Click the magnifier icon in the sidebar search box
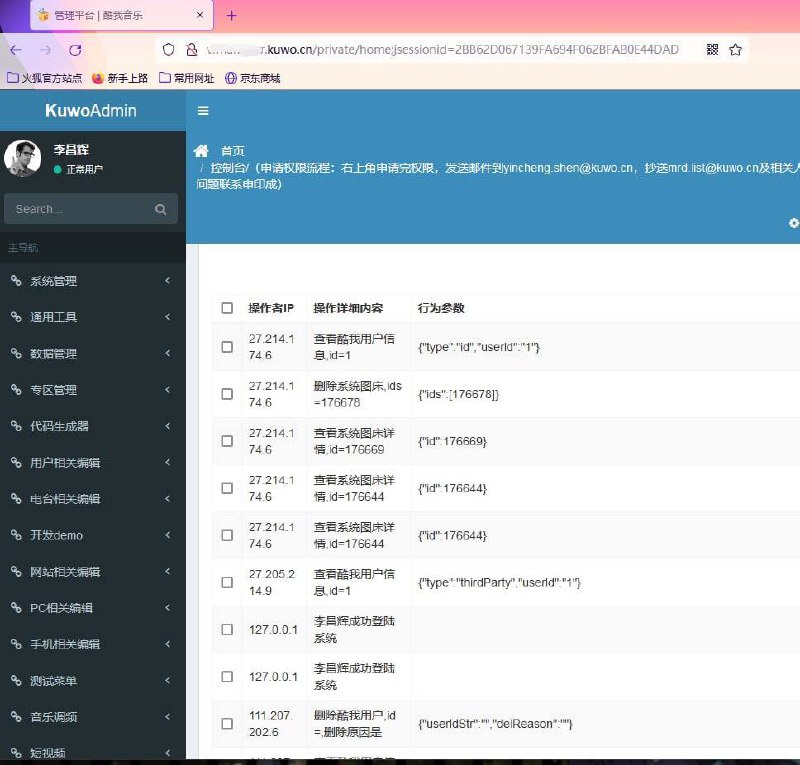800x765 pixels. tap(160, 209)
